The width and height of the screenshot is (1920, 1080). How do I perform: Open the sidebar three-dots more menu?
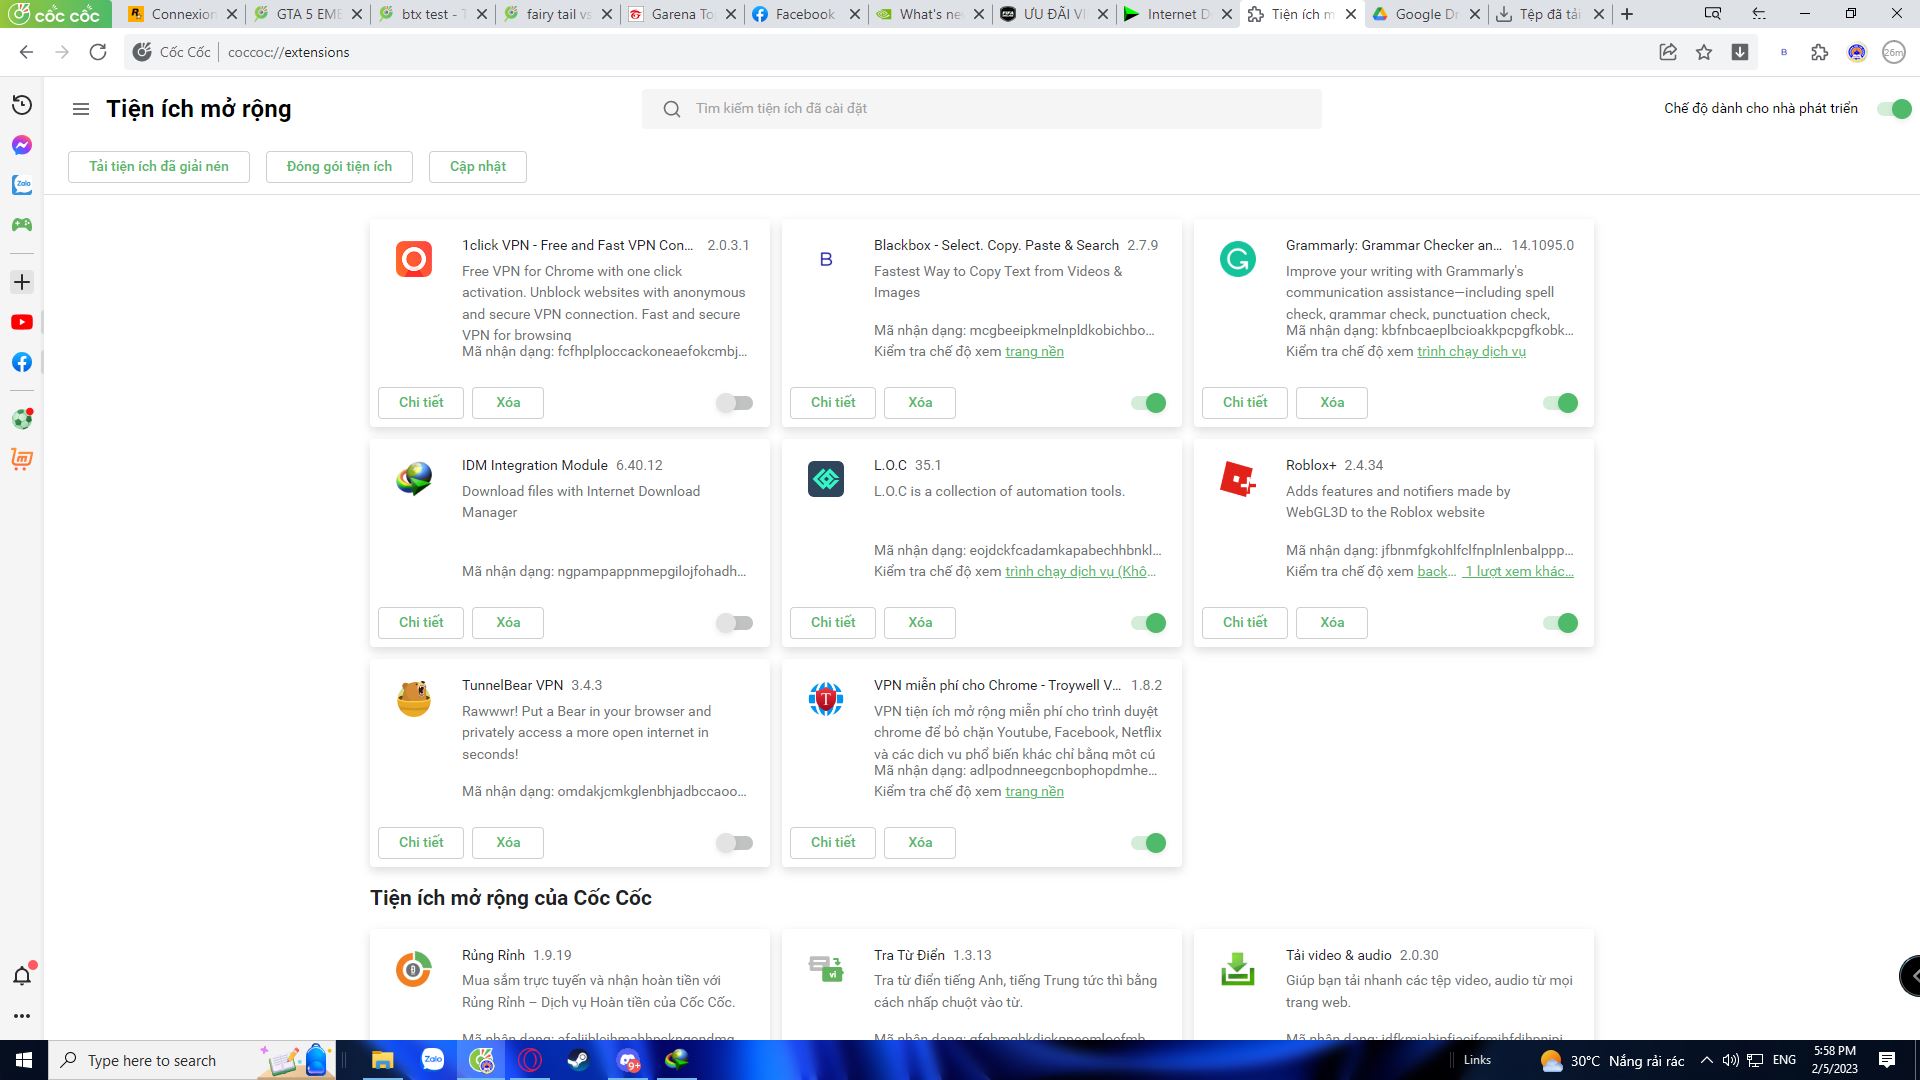click(x=21, y=1016)
